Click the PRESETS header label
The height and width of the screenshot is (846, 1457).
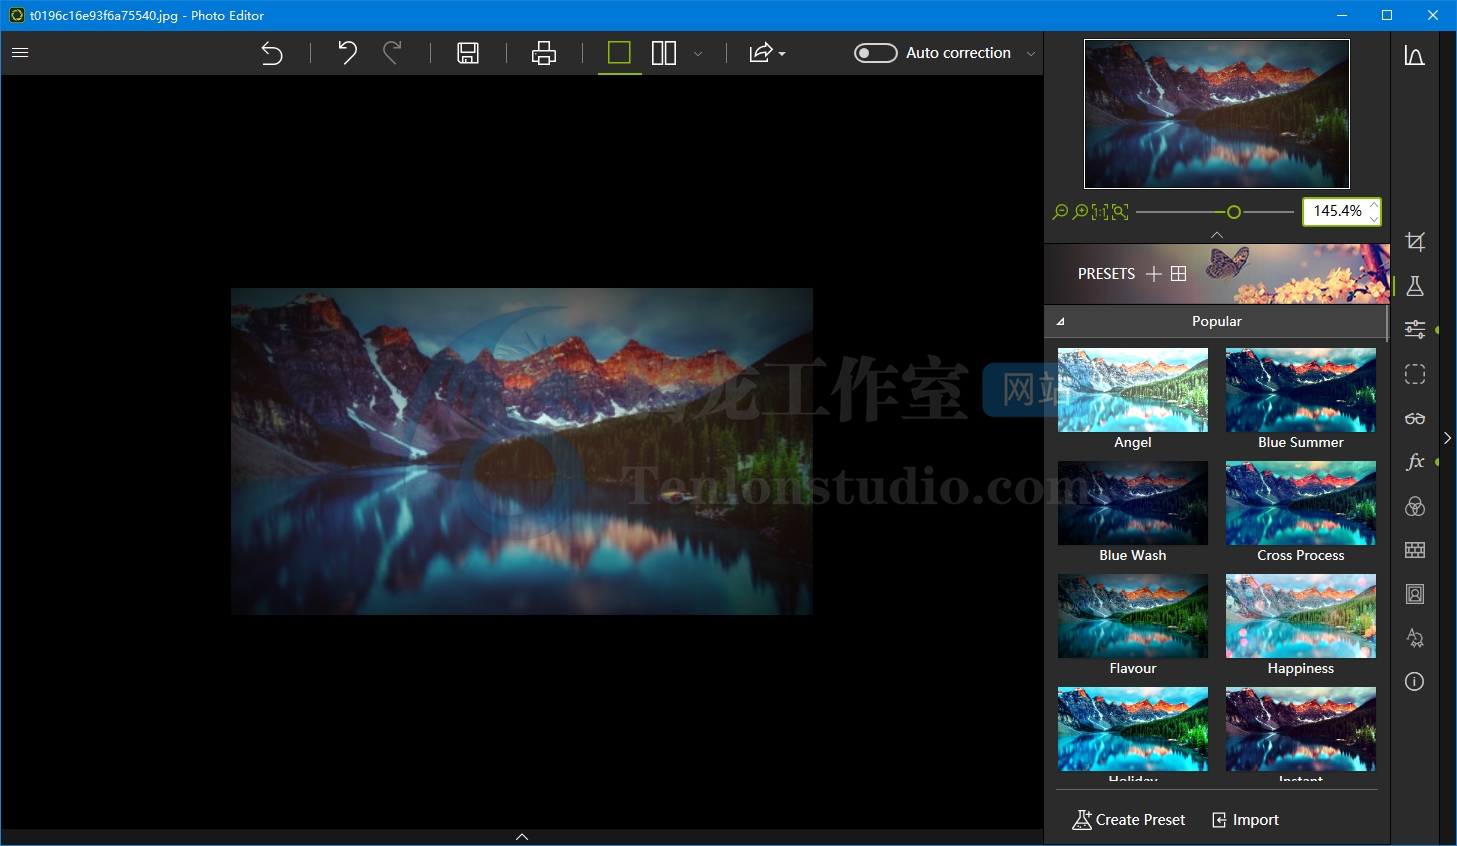coord(1106,274)
